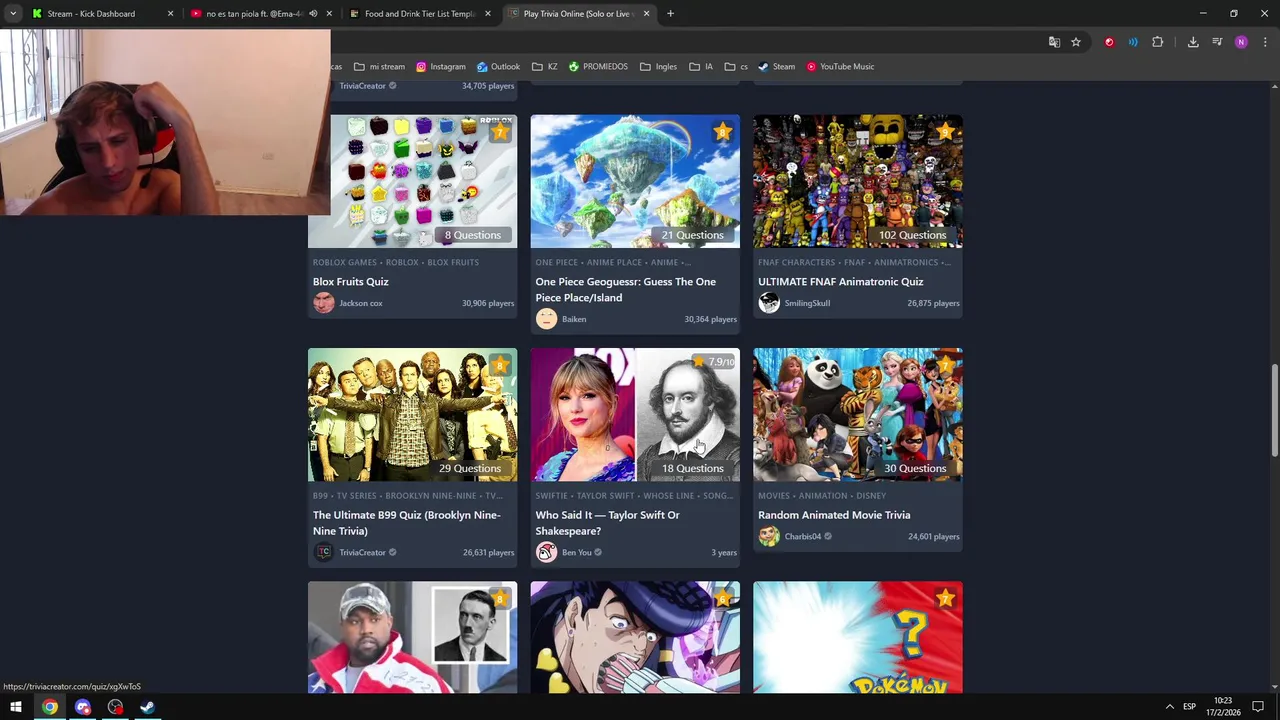Click the MOVIES tag on Animated Movie Trivia
The height and width of the screenshot is (720, 1280).
[x=774, y=496]
